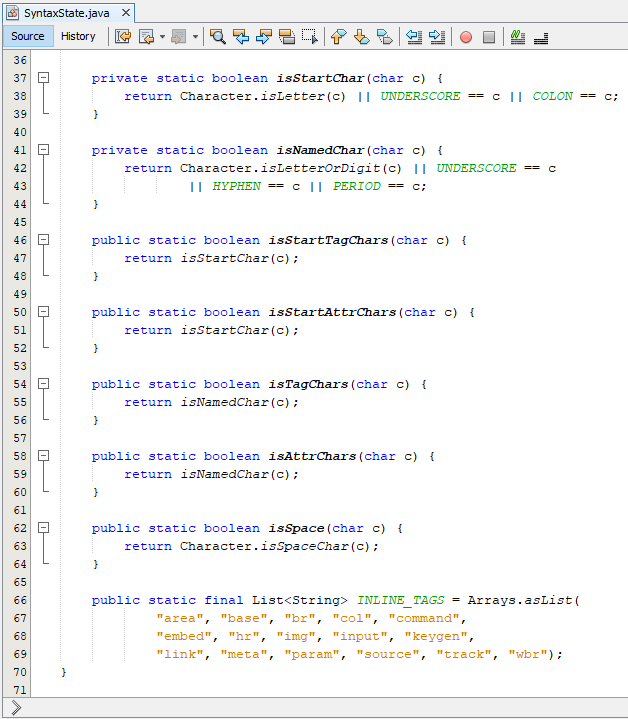The width and height of the screenshot is (628, 719).
Task: Click the UNDERSCORE constant on line 38
Action: pyautogui.click(x=420, y=96)
